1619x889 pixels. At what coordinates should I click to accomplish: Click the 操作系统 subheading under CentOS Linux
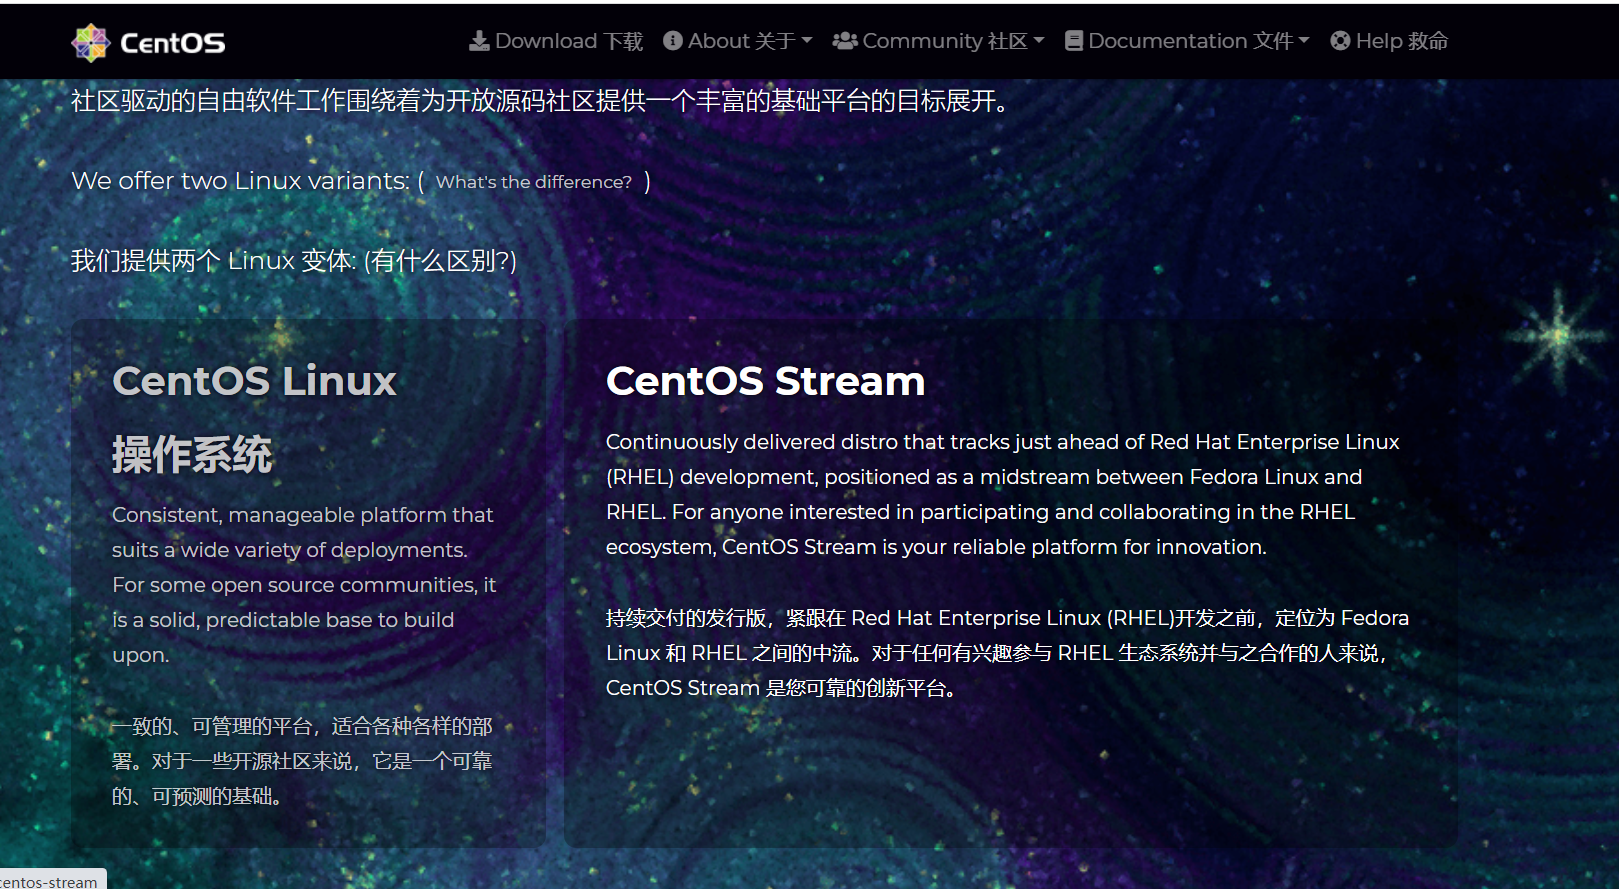pos(192,455)
